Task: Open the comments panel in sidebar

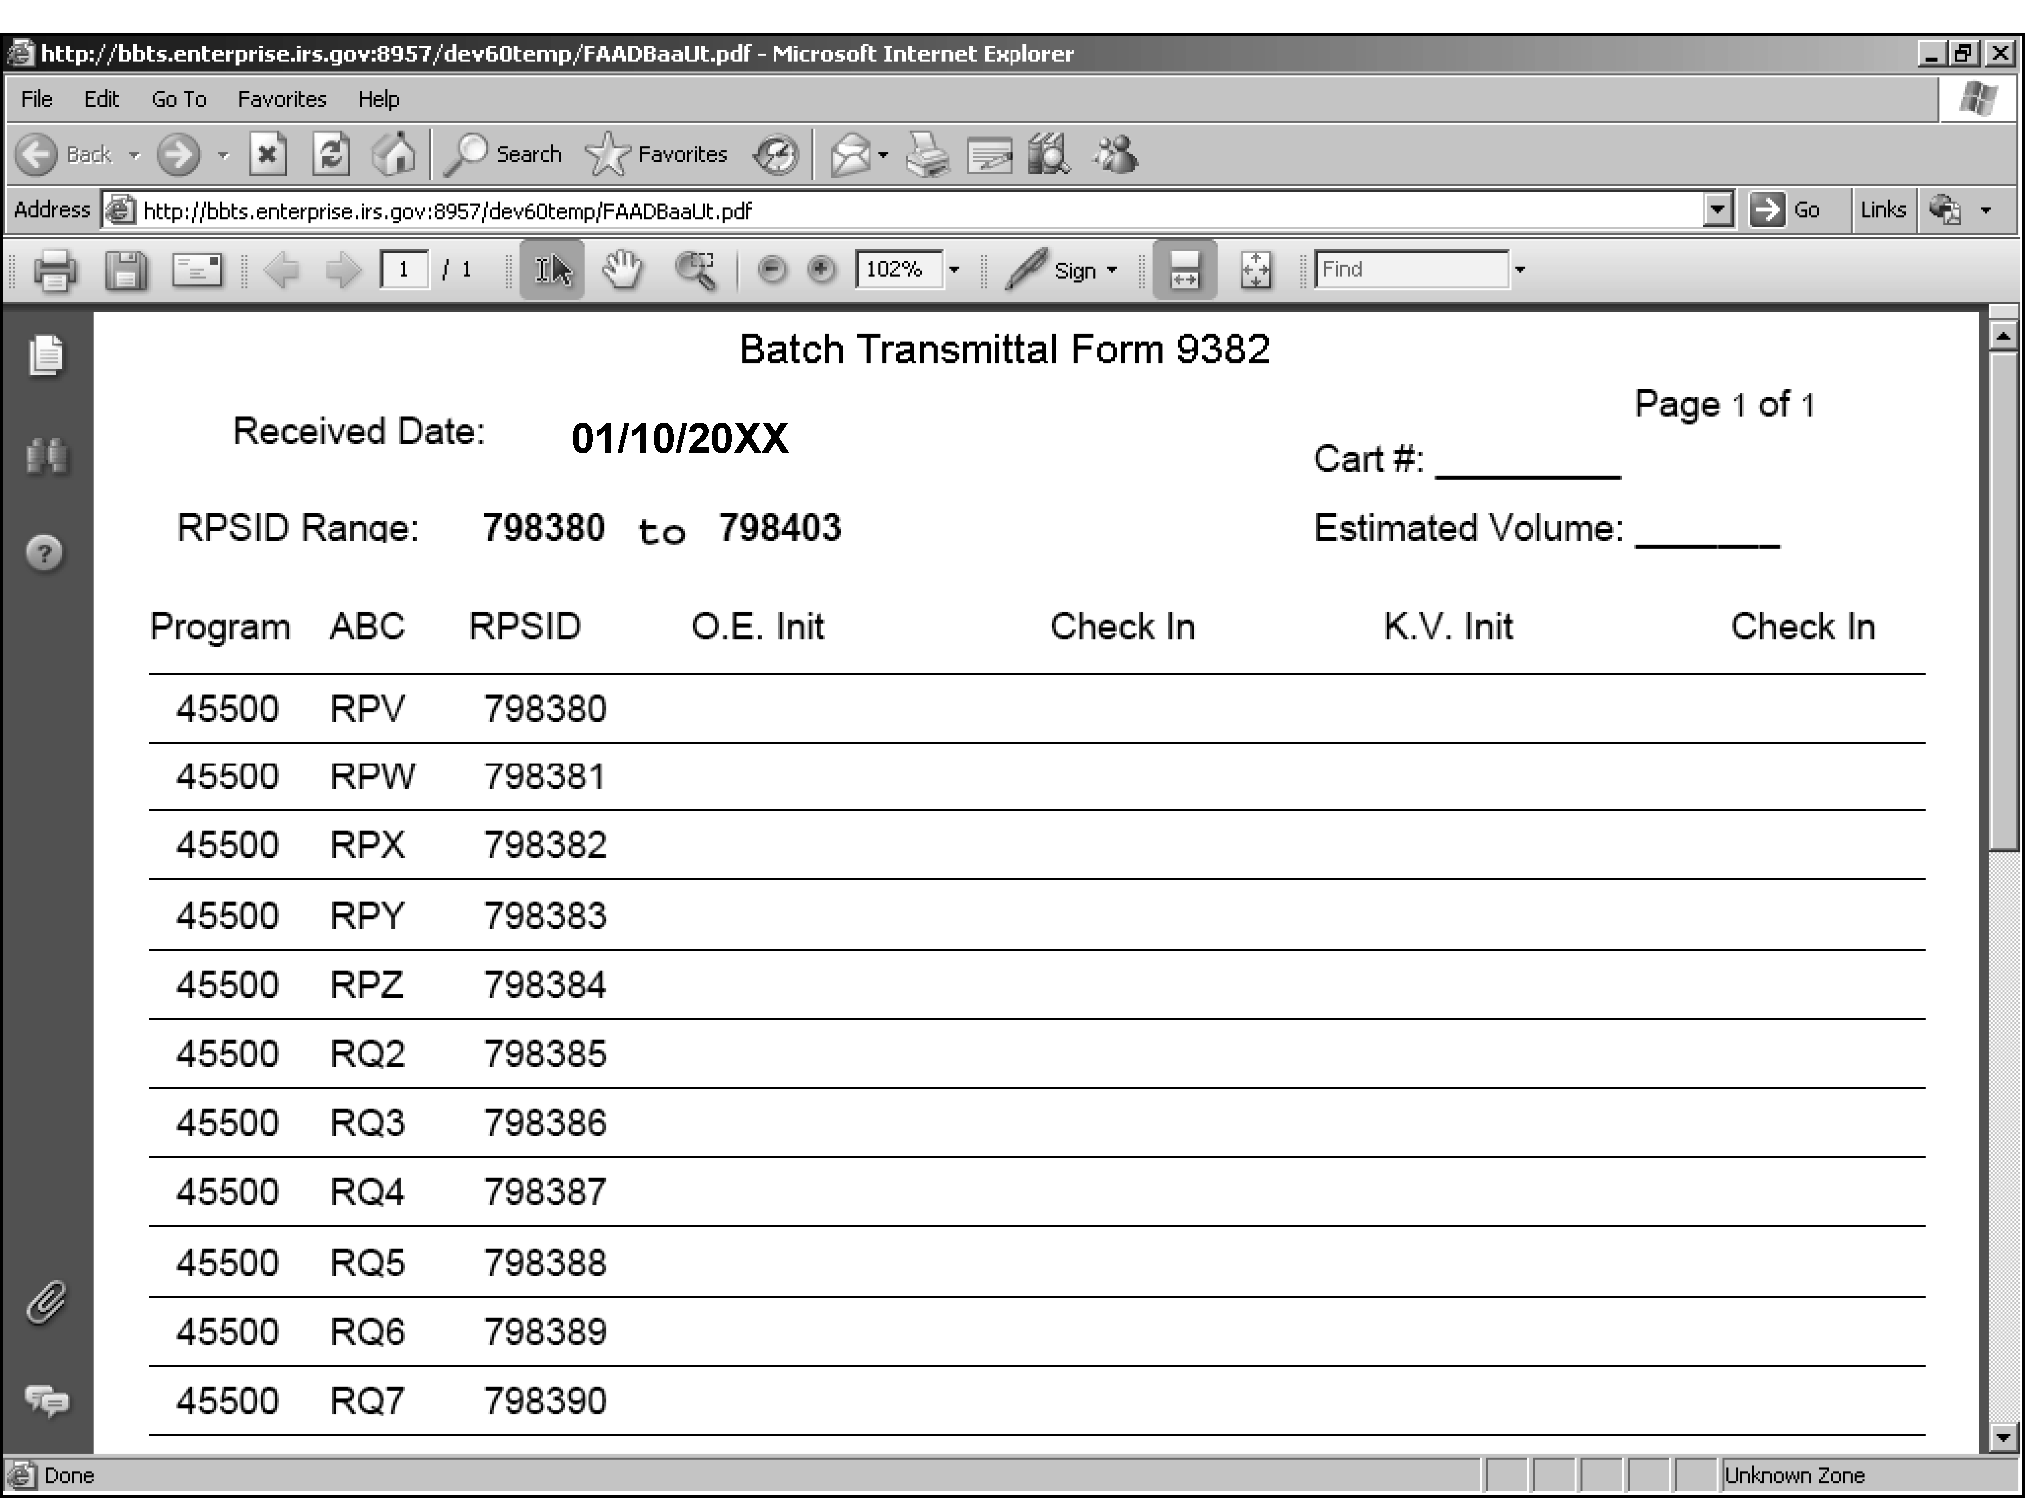Action: (46, 1401)
